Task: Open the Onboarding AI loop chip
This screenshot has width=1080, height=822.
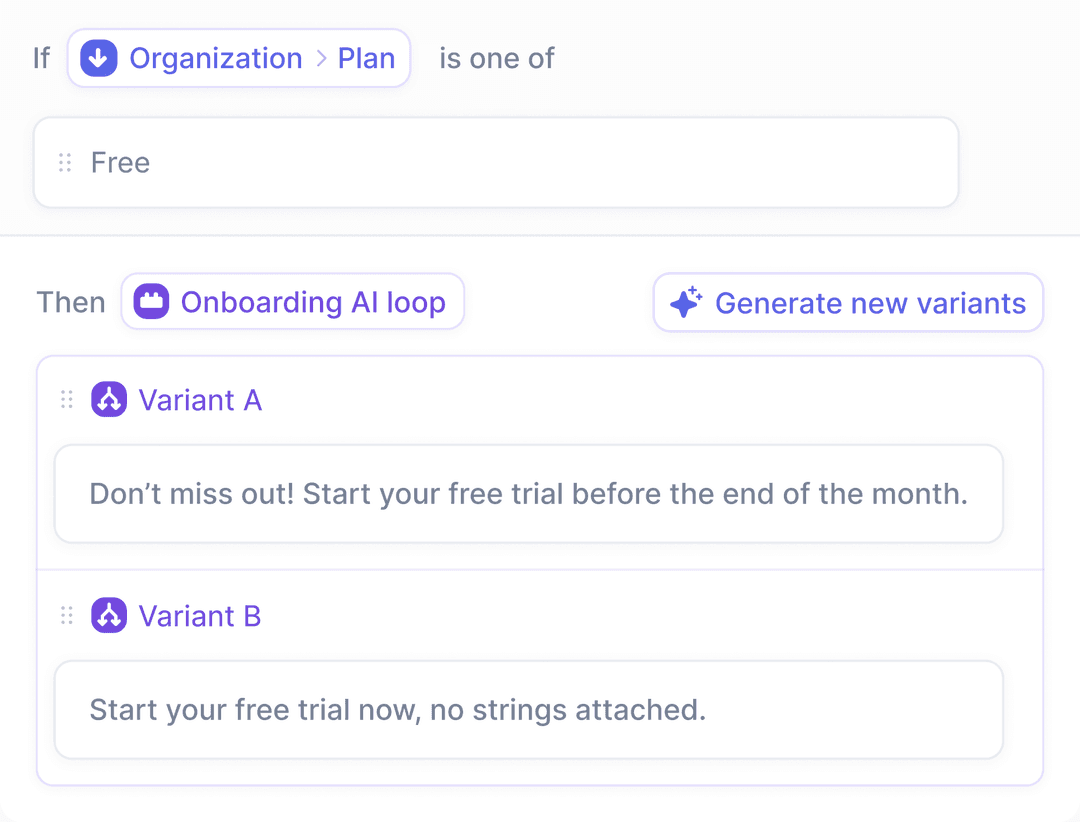Action: point(292,301)
